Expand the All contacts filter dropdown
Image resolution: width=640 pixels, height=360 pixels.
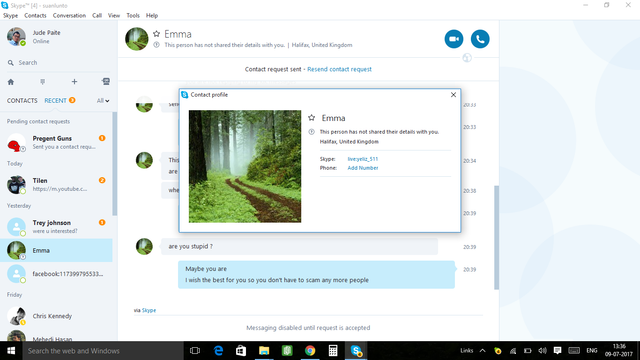pyautogui.click(x=103, y=101)
